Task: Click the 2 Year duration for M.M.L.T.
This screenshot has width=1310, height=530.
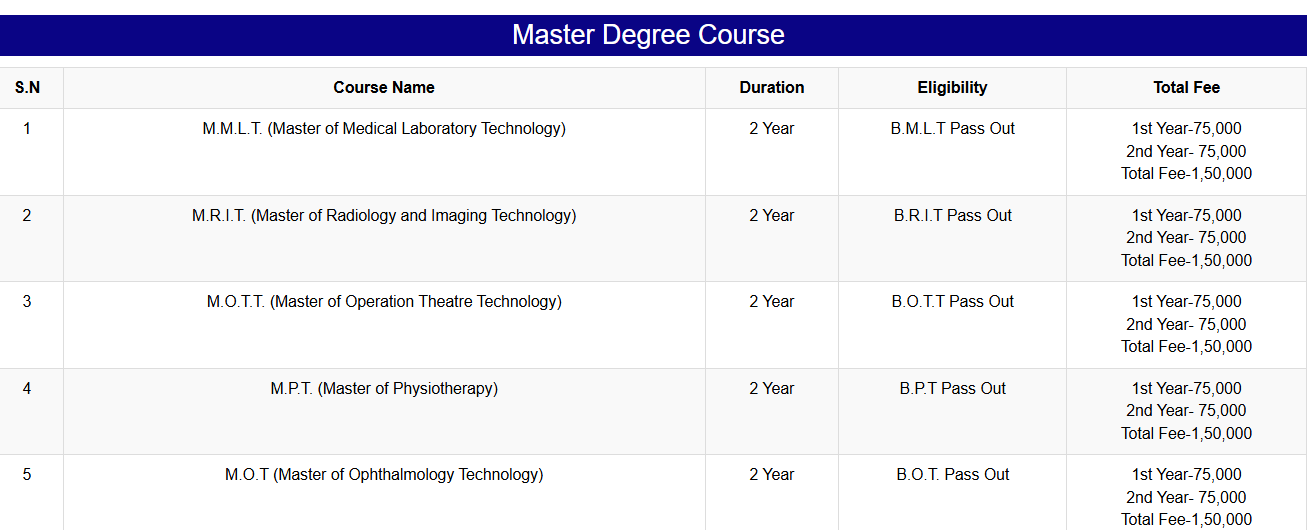Action: point(772,129)
